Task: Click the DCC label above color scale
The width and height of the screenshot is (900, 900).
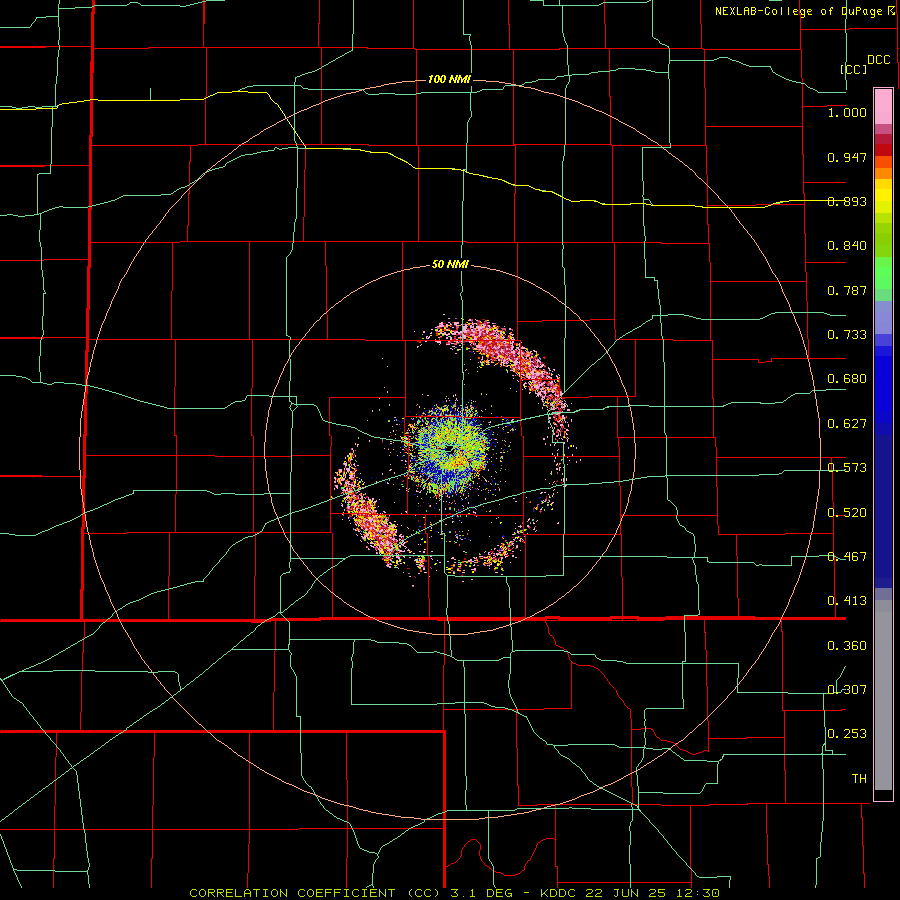Action: pyautogui.click(x=879, y=60)
